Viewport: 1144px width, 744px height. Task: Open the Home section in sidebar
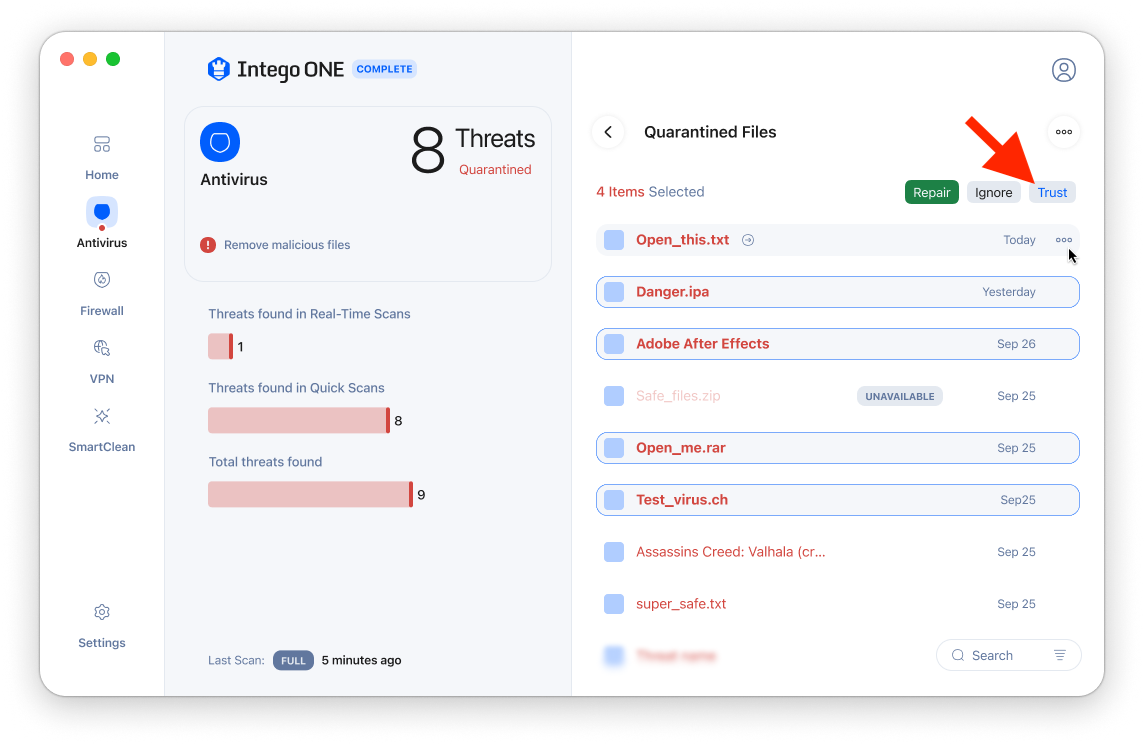click(x=101, y=158)
